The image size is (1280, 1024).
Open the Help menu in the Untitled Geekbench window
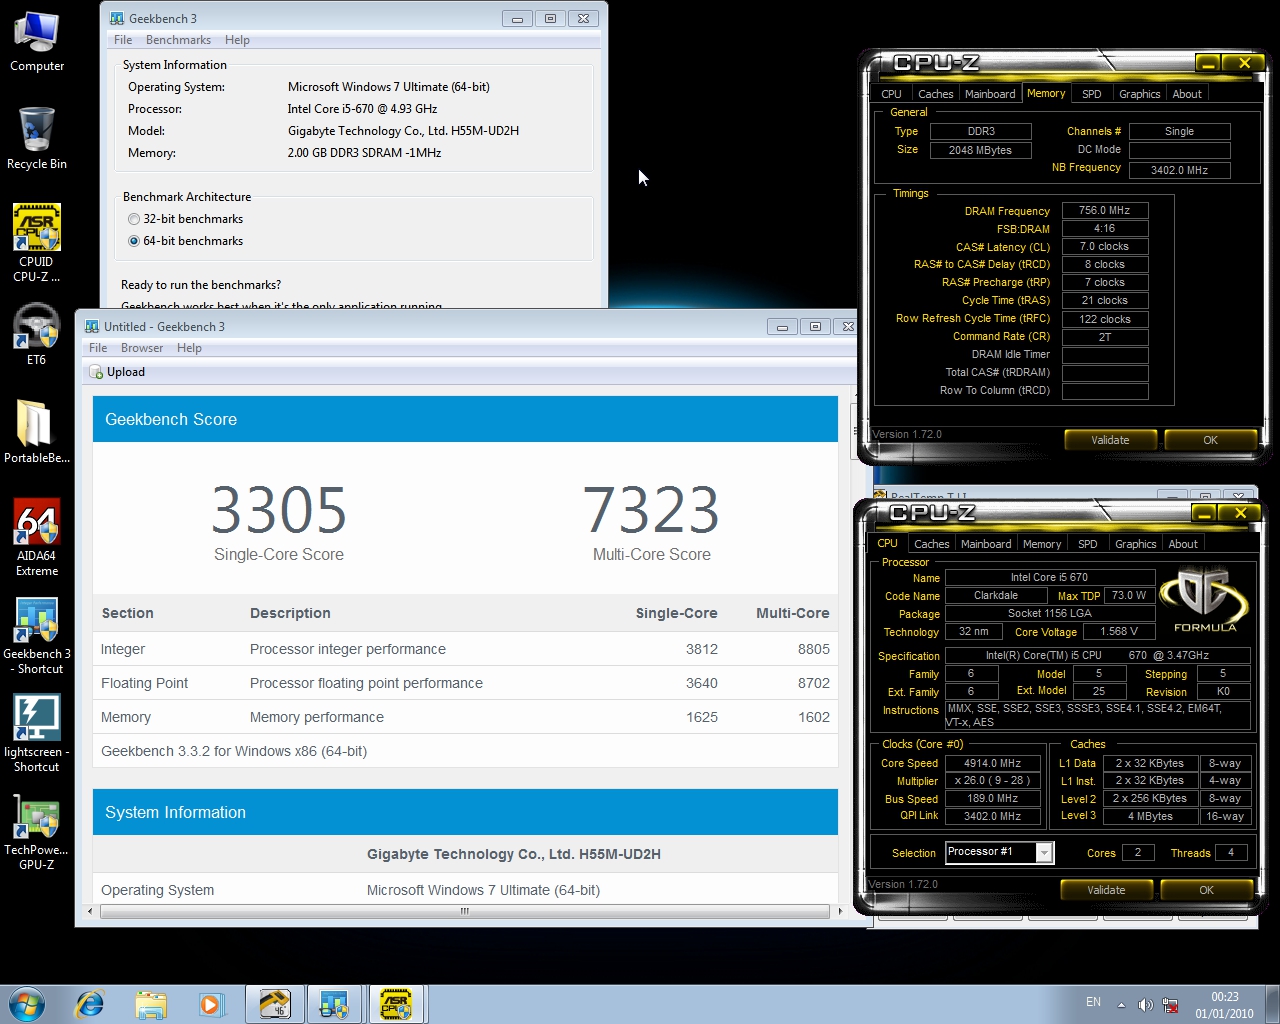(x=189, y=348)
